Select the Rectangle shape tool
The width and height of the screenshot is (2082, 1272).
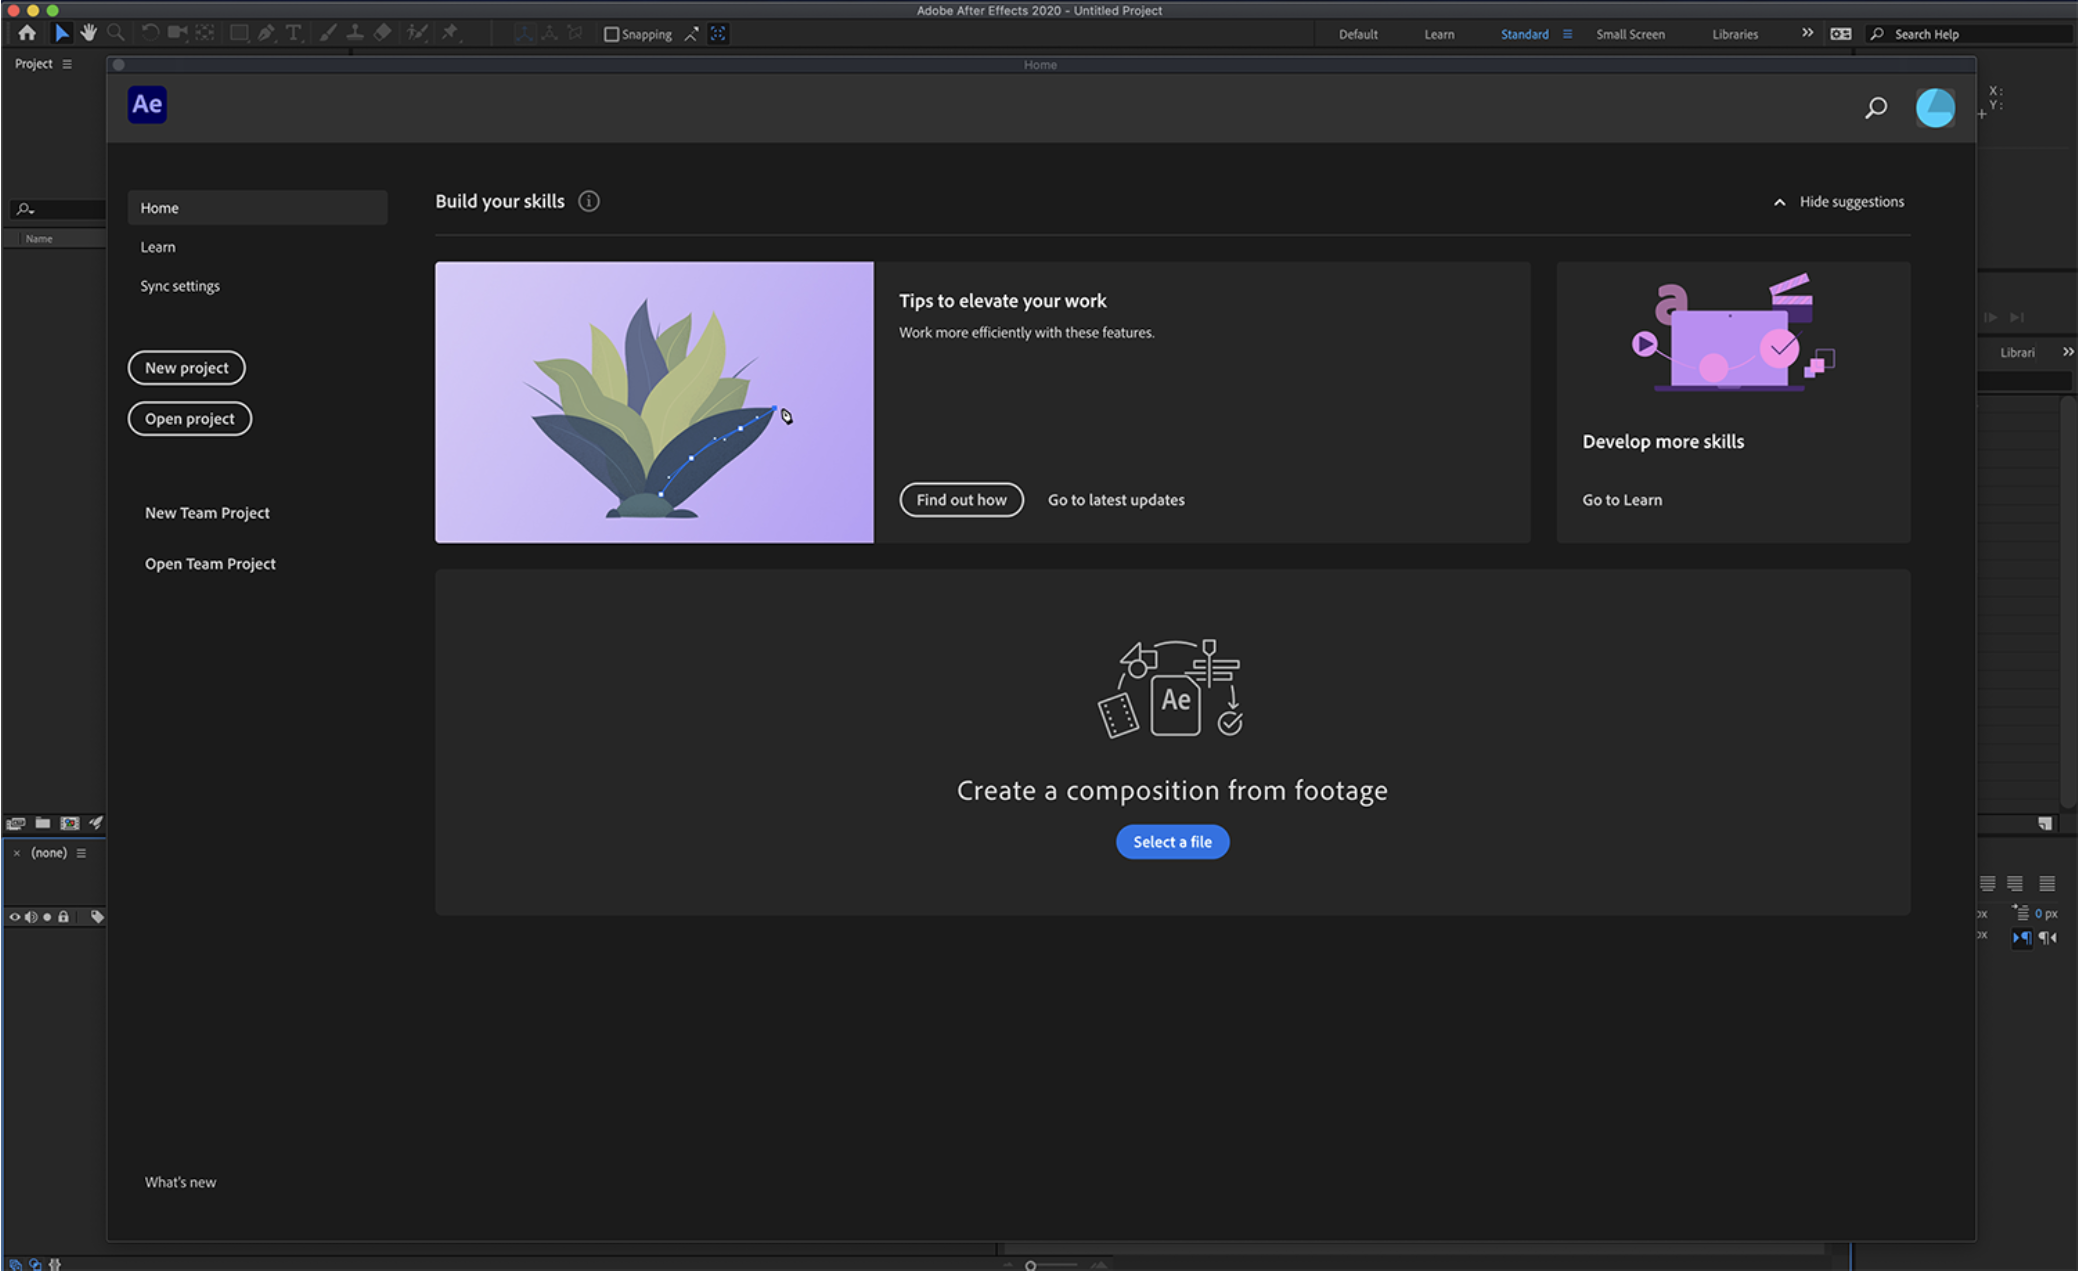[x=239, y=33]
